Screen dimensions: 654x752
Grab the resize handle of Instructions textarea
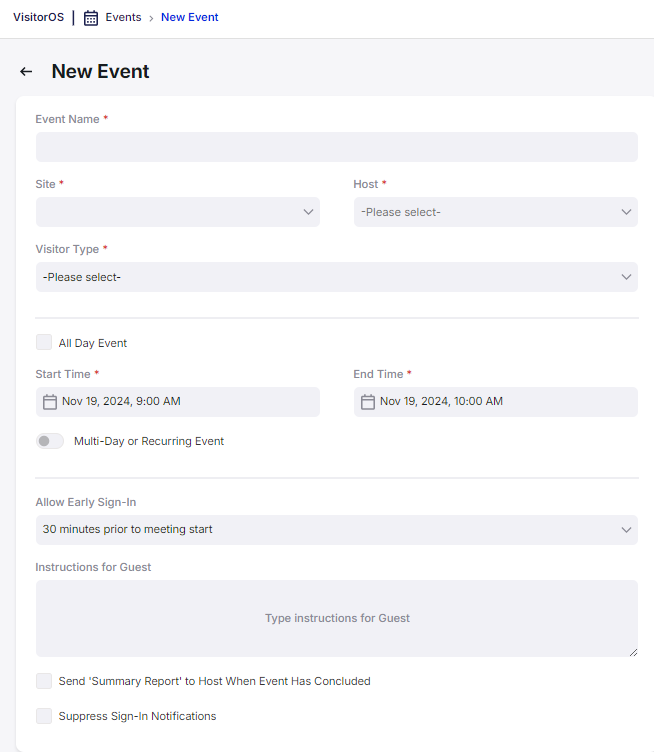pos(633,652)
